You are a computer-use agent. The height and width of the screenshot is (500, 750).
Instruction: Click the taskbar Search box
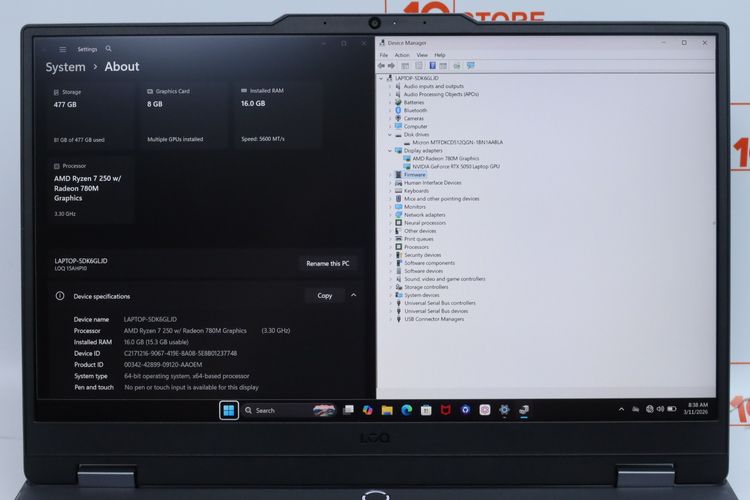pyautogui.click(x=289, y=410)
